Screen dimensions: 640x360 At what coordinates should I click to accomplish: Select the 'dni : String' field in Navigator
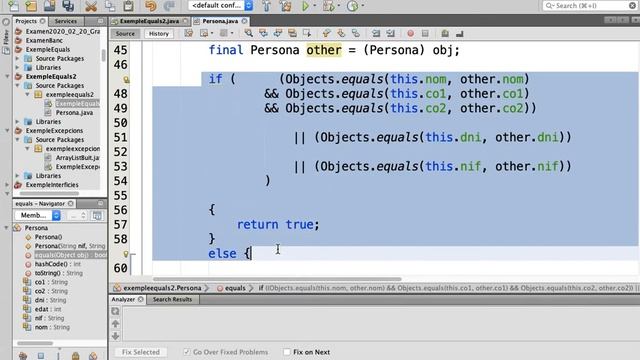pyautogui.click(x=50, y=300)
